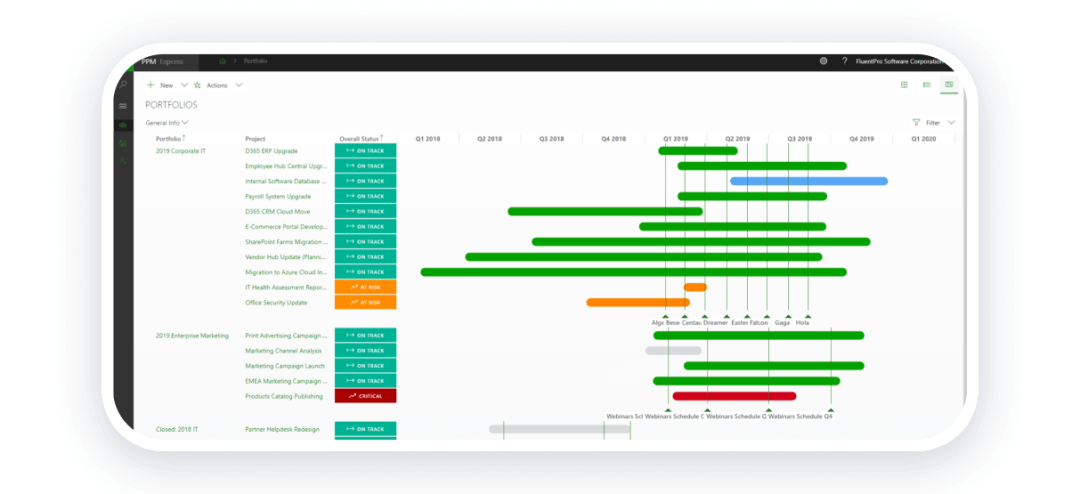Image resolution: width=1080 pixels, height=494 pixels.
Task: Switch to the list view icon
Action: 926,85
